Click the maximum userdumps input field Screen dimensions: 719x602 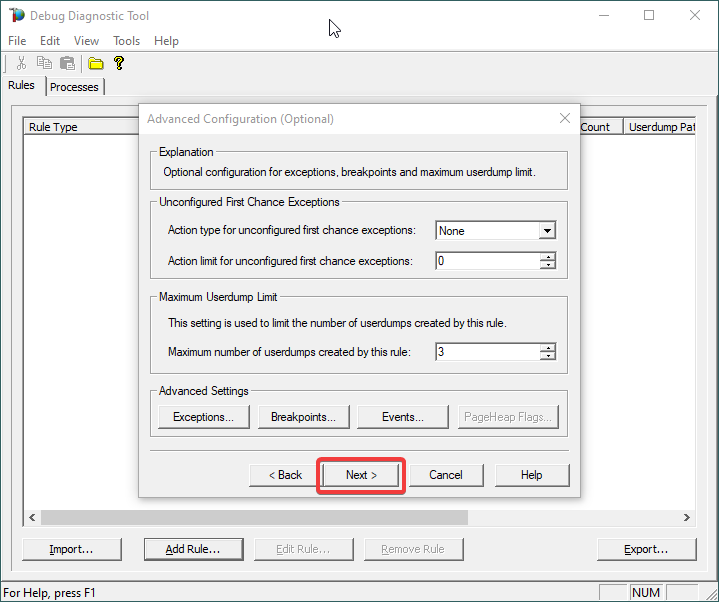point(487,352)
